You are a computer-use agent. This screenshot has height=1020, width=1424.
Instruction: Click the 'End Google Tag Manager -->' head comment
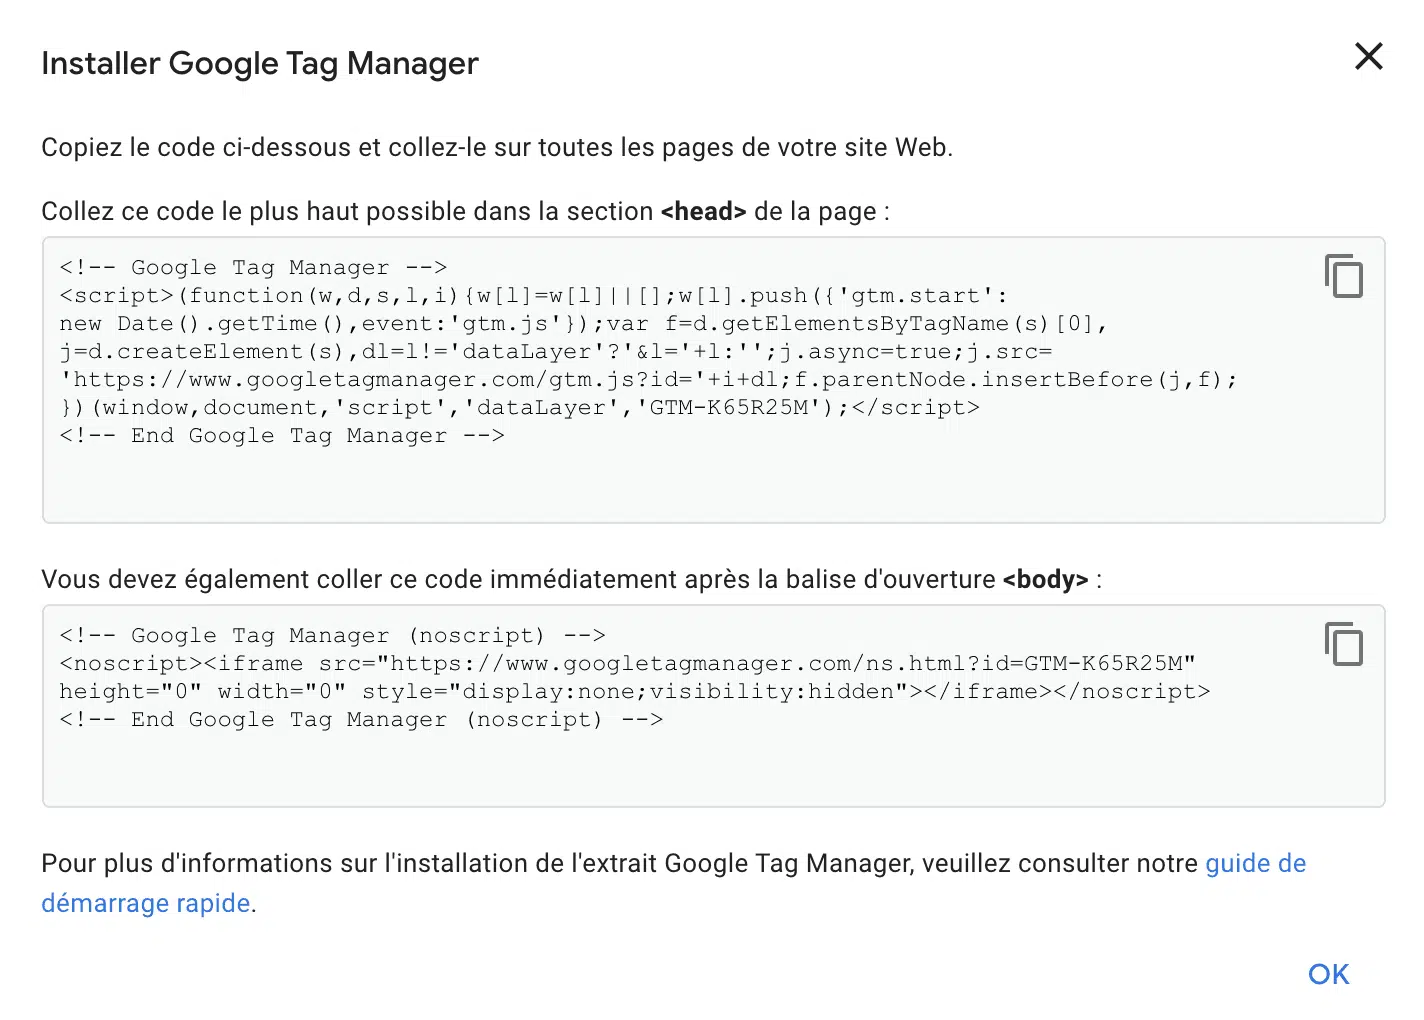point(282,435)
